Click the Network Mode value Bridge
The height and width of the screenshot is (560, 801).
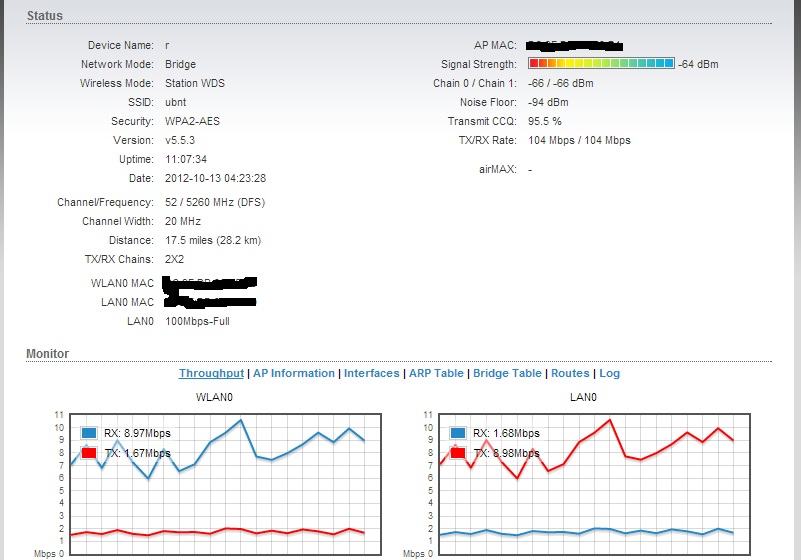[180, 64]
